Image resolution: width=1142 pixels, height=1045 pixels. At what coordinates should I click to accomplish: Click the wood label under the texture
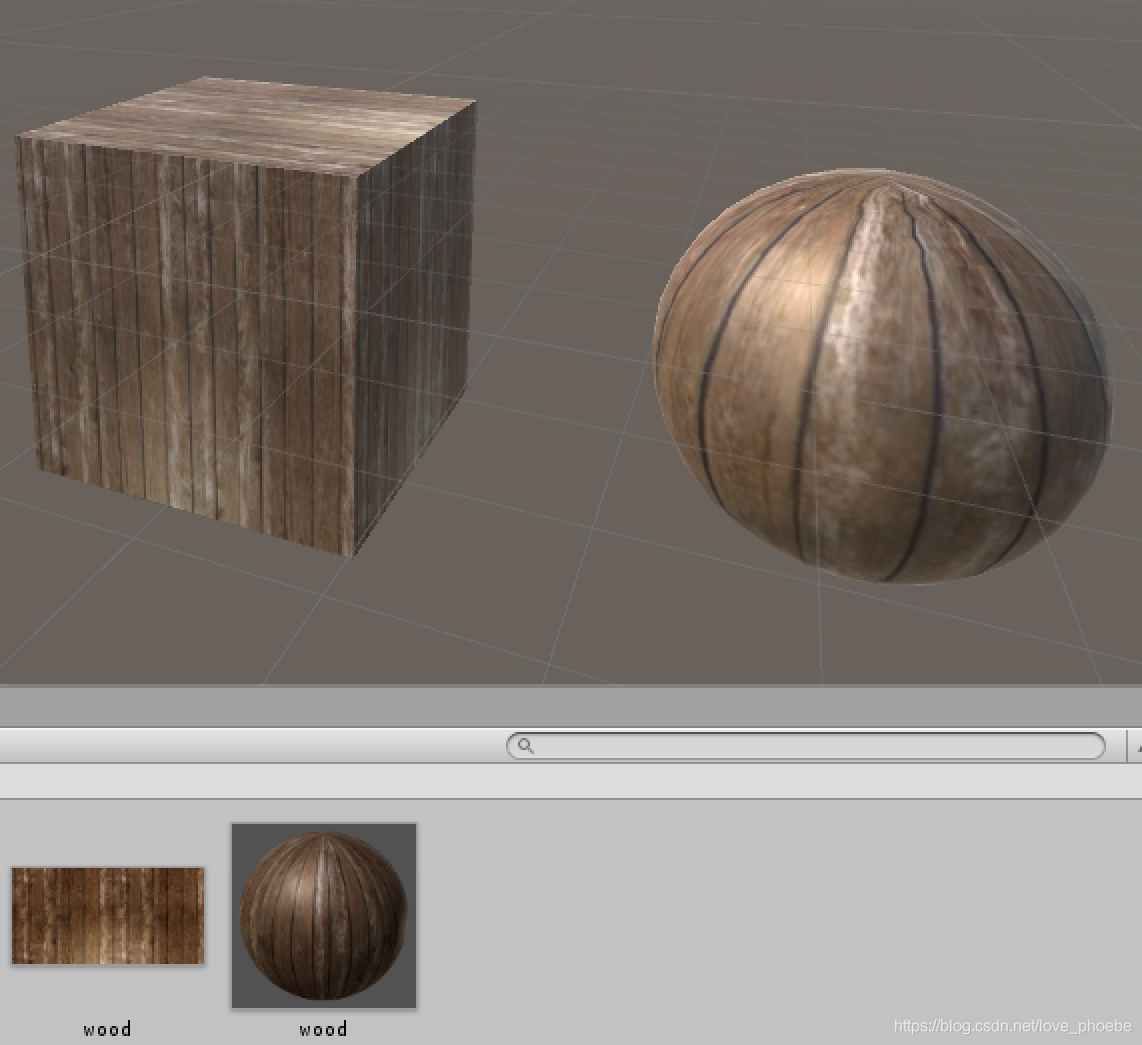[107, 1029]
